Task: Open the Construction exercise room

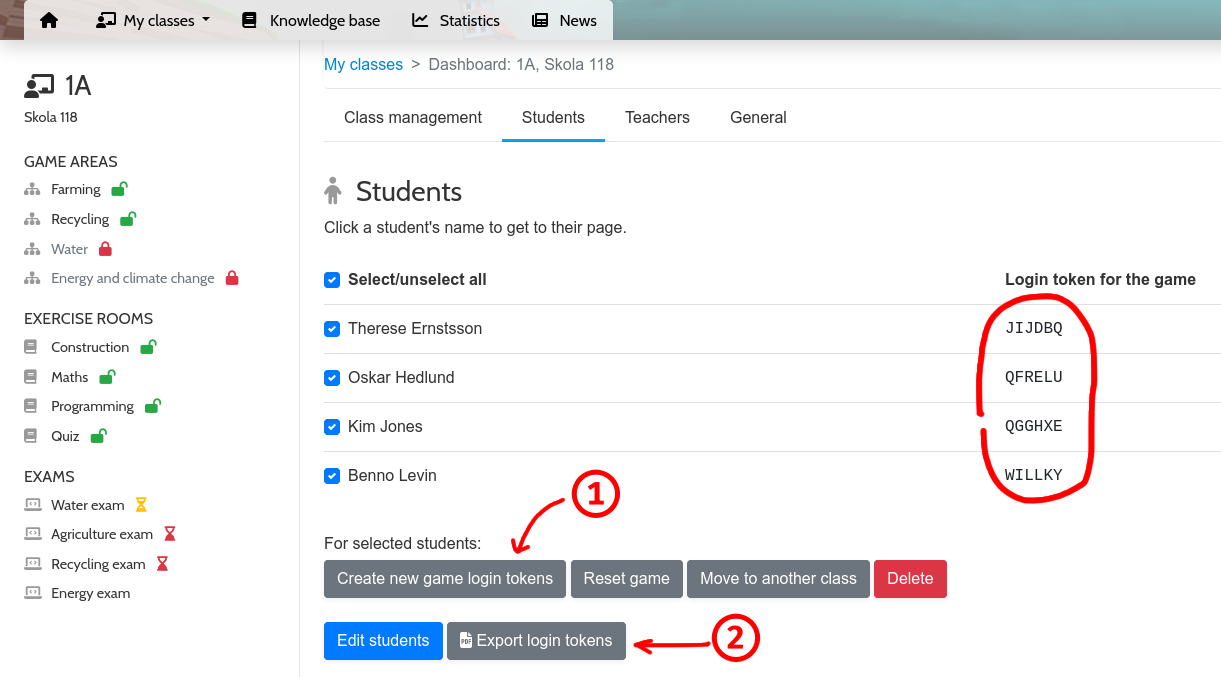Action: (x=90, y=348)
